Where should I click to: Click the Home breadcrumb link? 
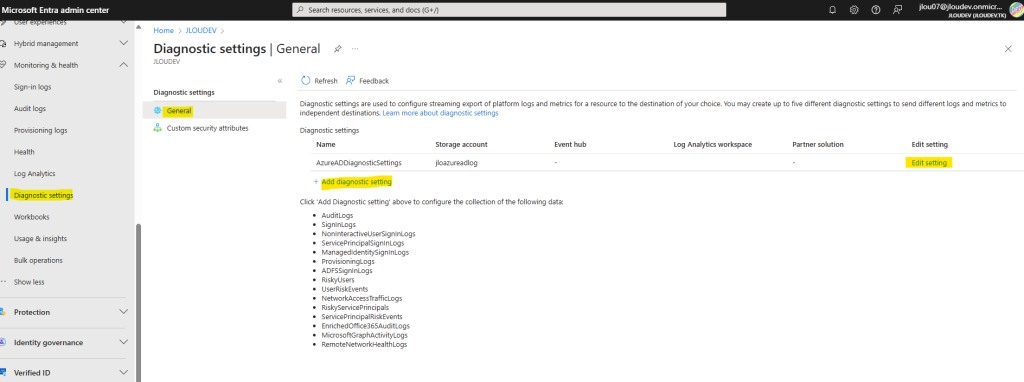click(163, 31)
